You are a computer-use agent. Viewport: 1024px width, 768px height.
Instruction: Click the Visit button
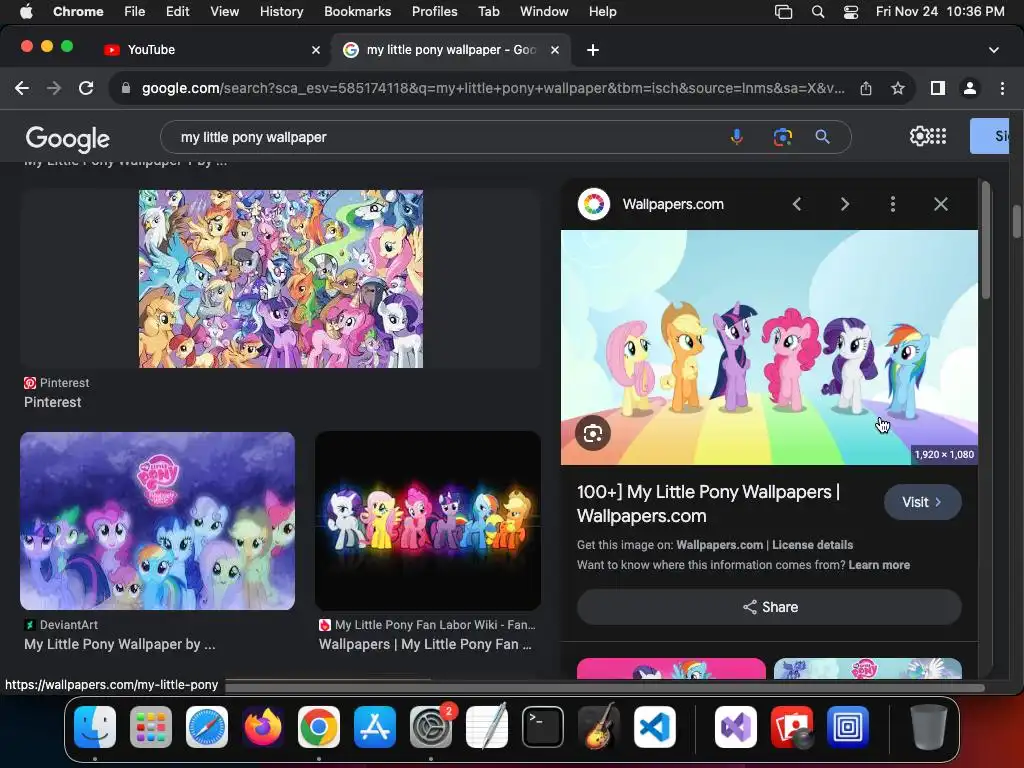click(922, 502)
